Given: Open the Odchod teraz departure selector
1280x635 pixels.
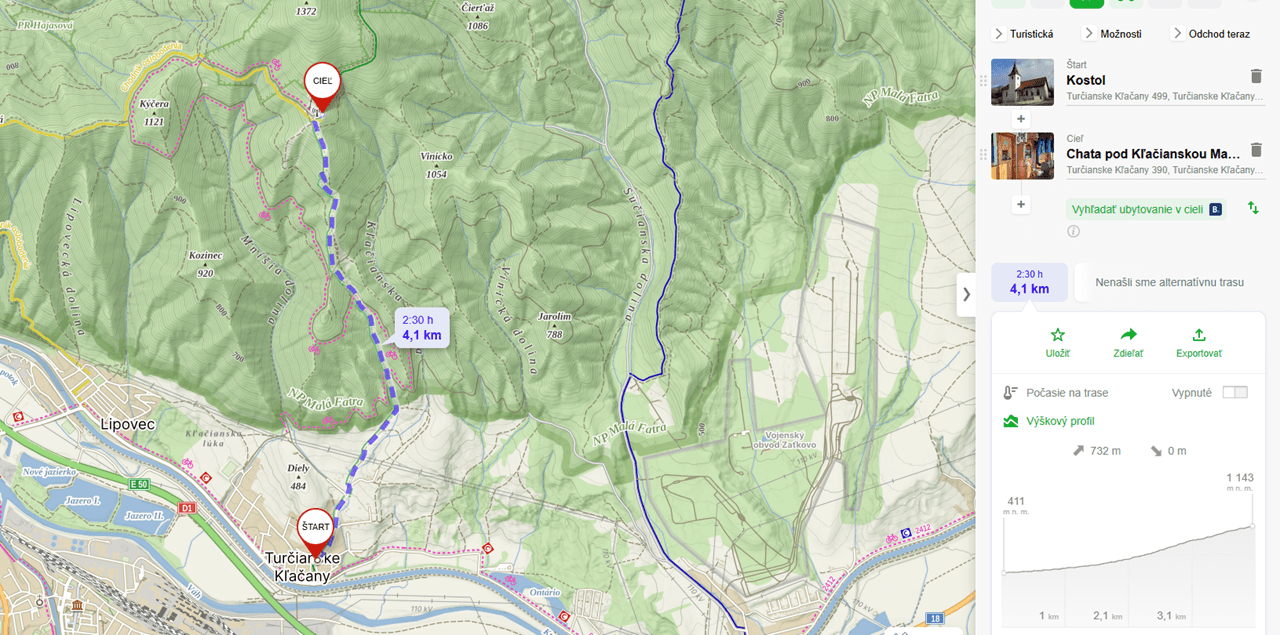Looking at the screenshot, I should pyautogui.click(x=1210, y=34).
